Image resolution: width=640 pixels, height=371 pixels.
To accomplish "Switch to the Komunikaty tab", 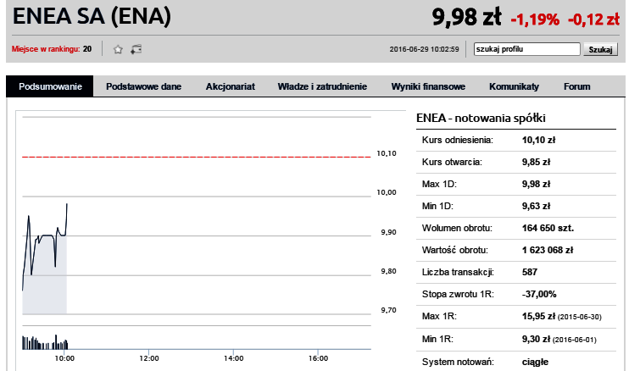I will click(x=514, y=87).
